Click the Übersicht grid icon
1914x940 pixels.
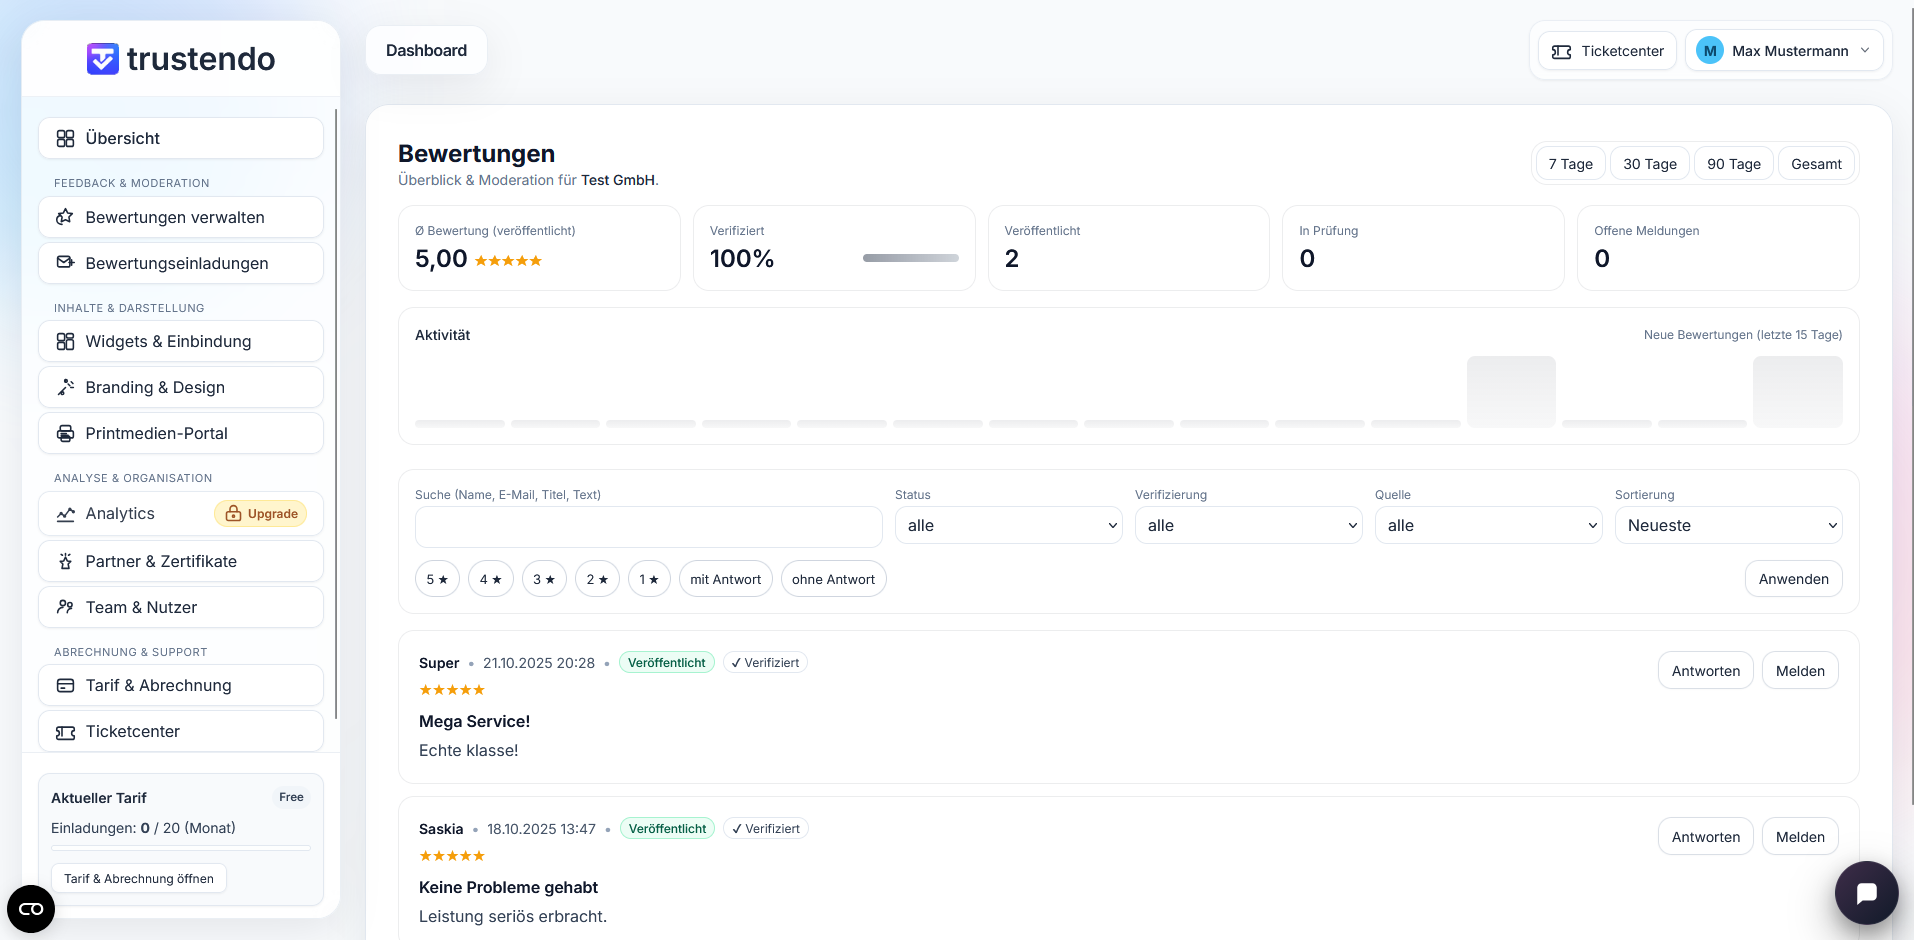[66, 139]
